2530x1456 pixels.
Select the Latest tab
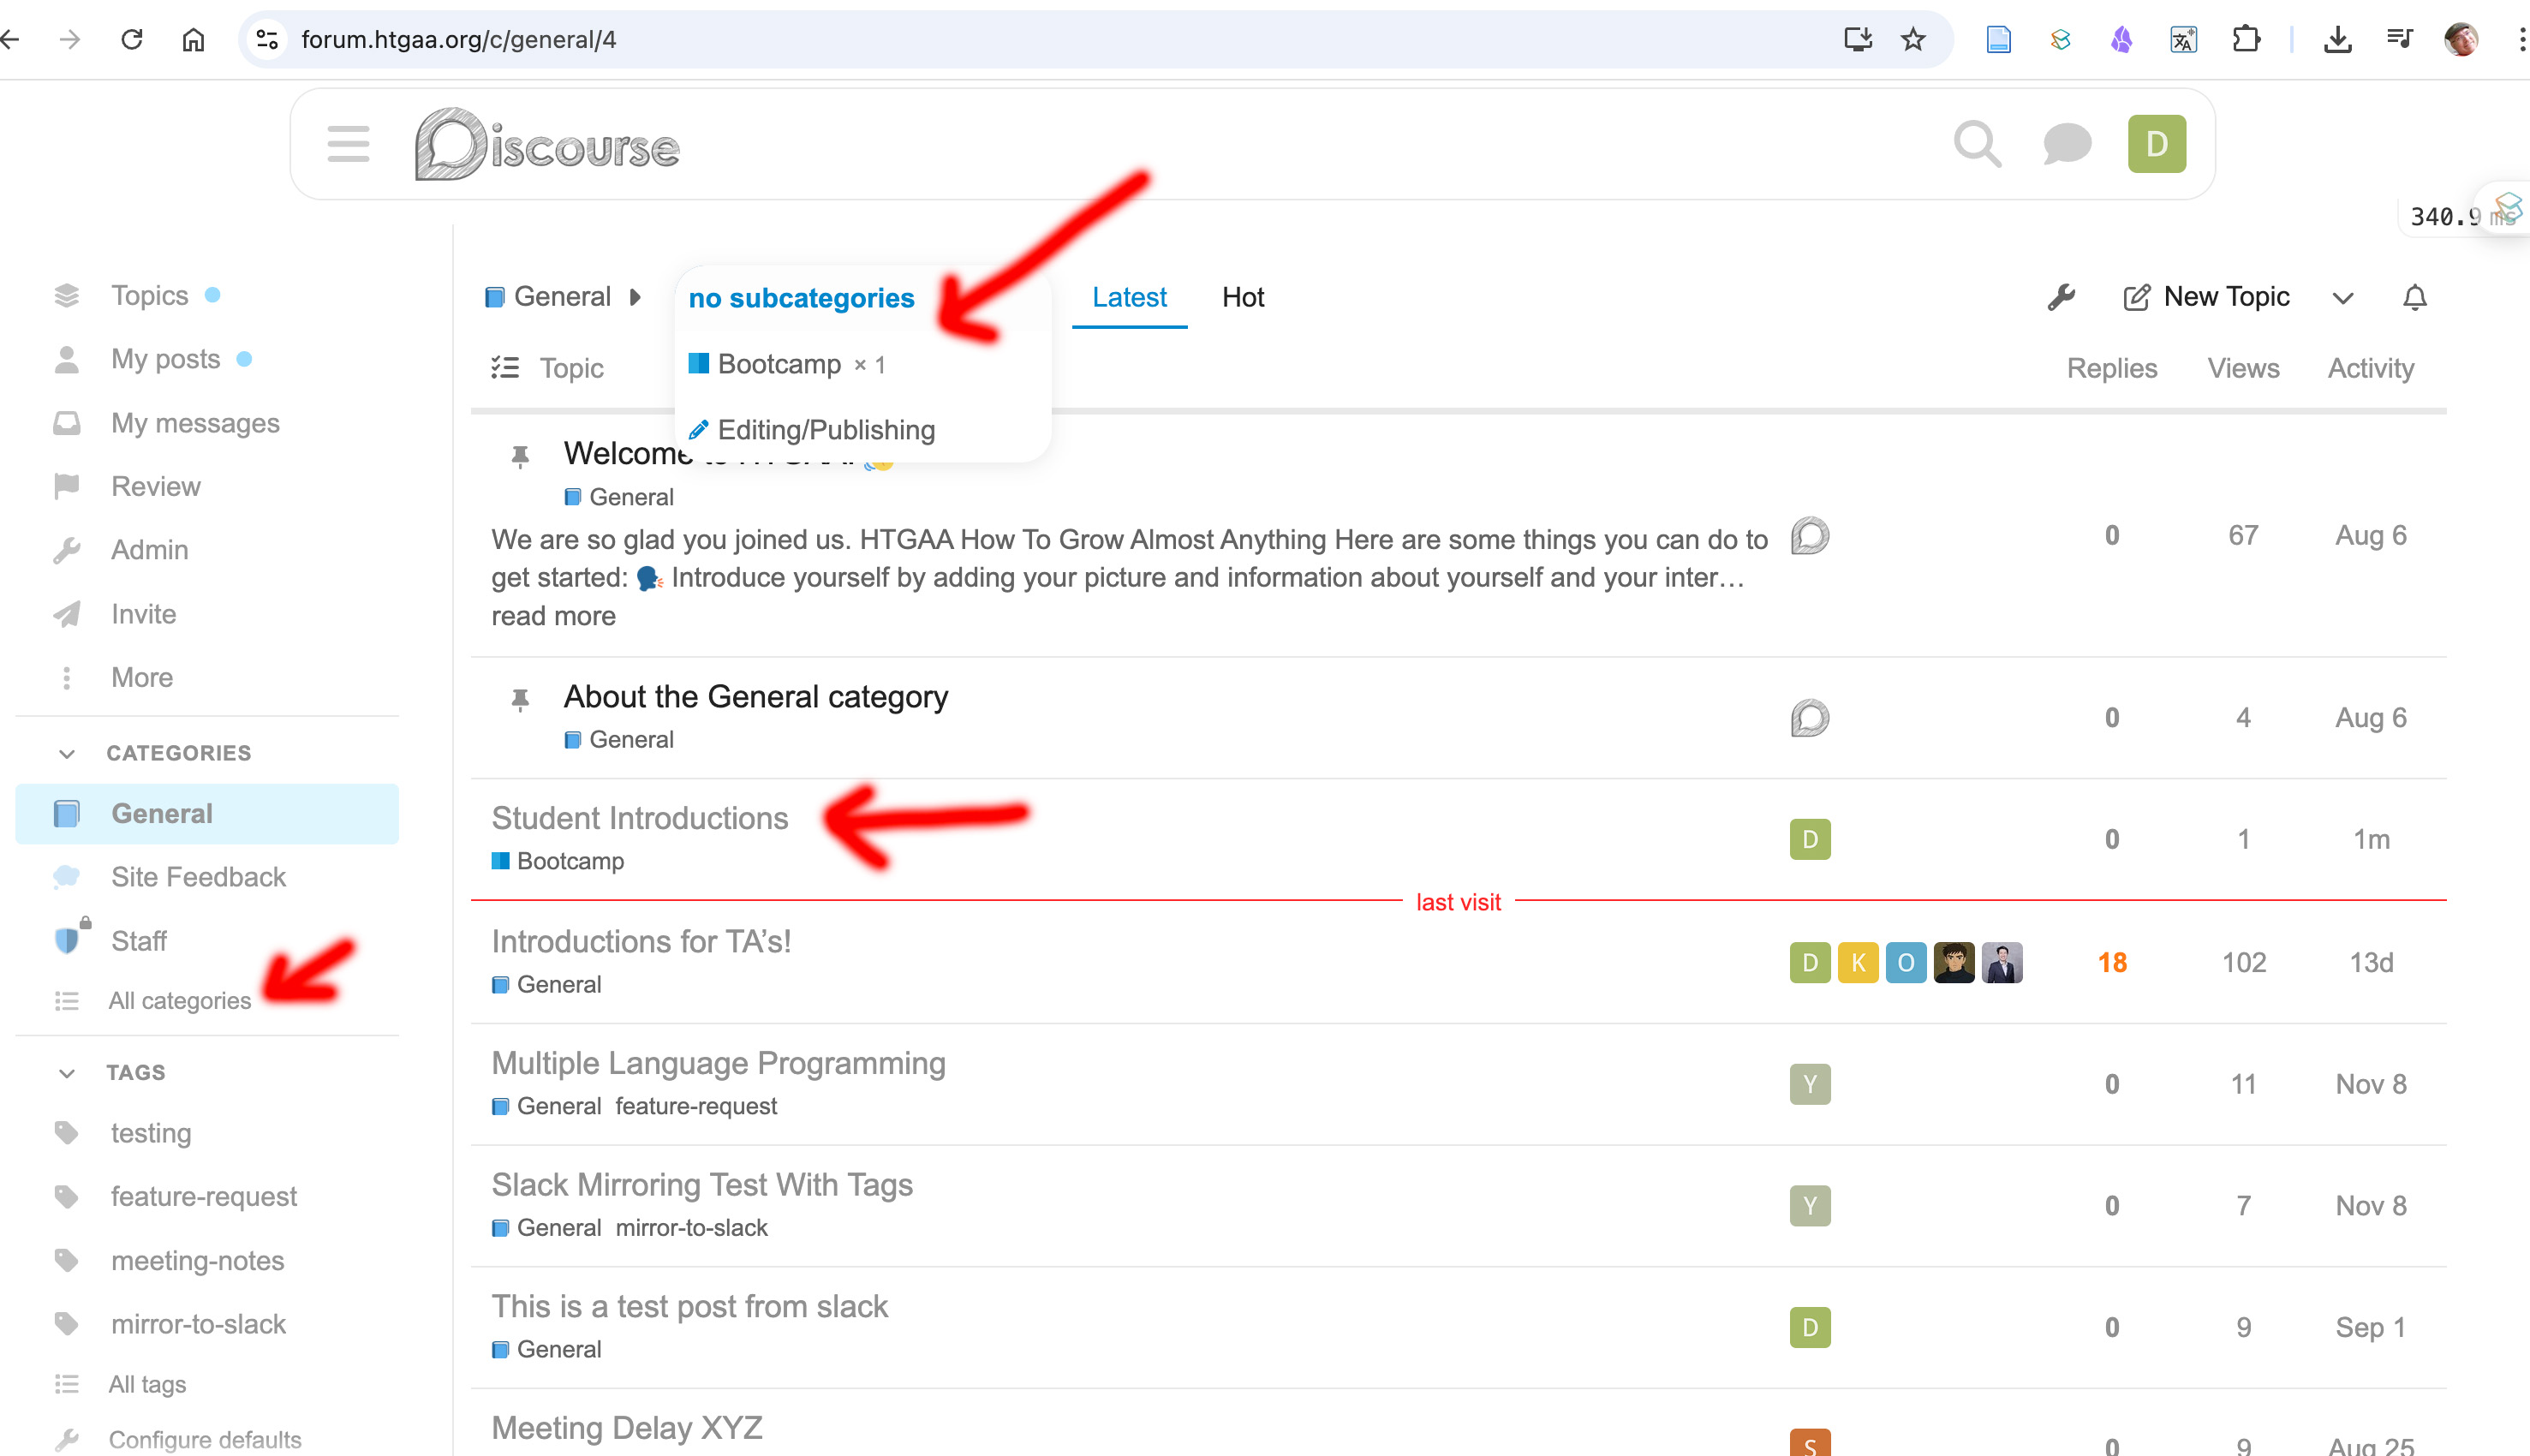(1129, 297)
